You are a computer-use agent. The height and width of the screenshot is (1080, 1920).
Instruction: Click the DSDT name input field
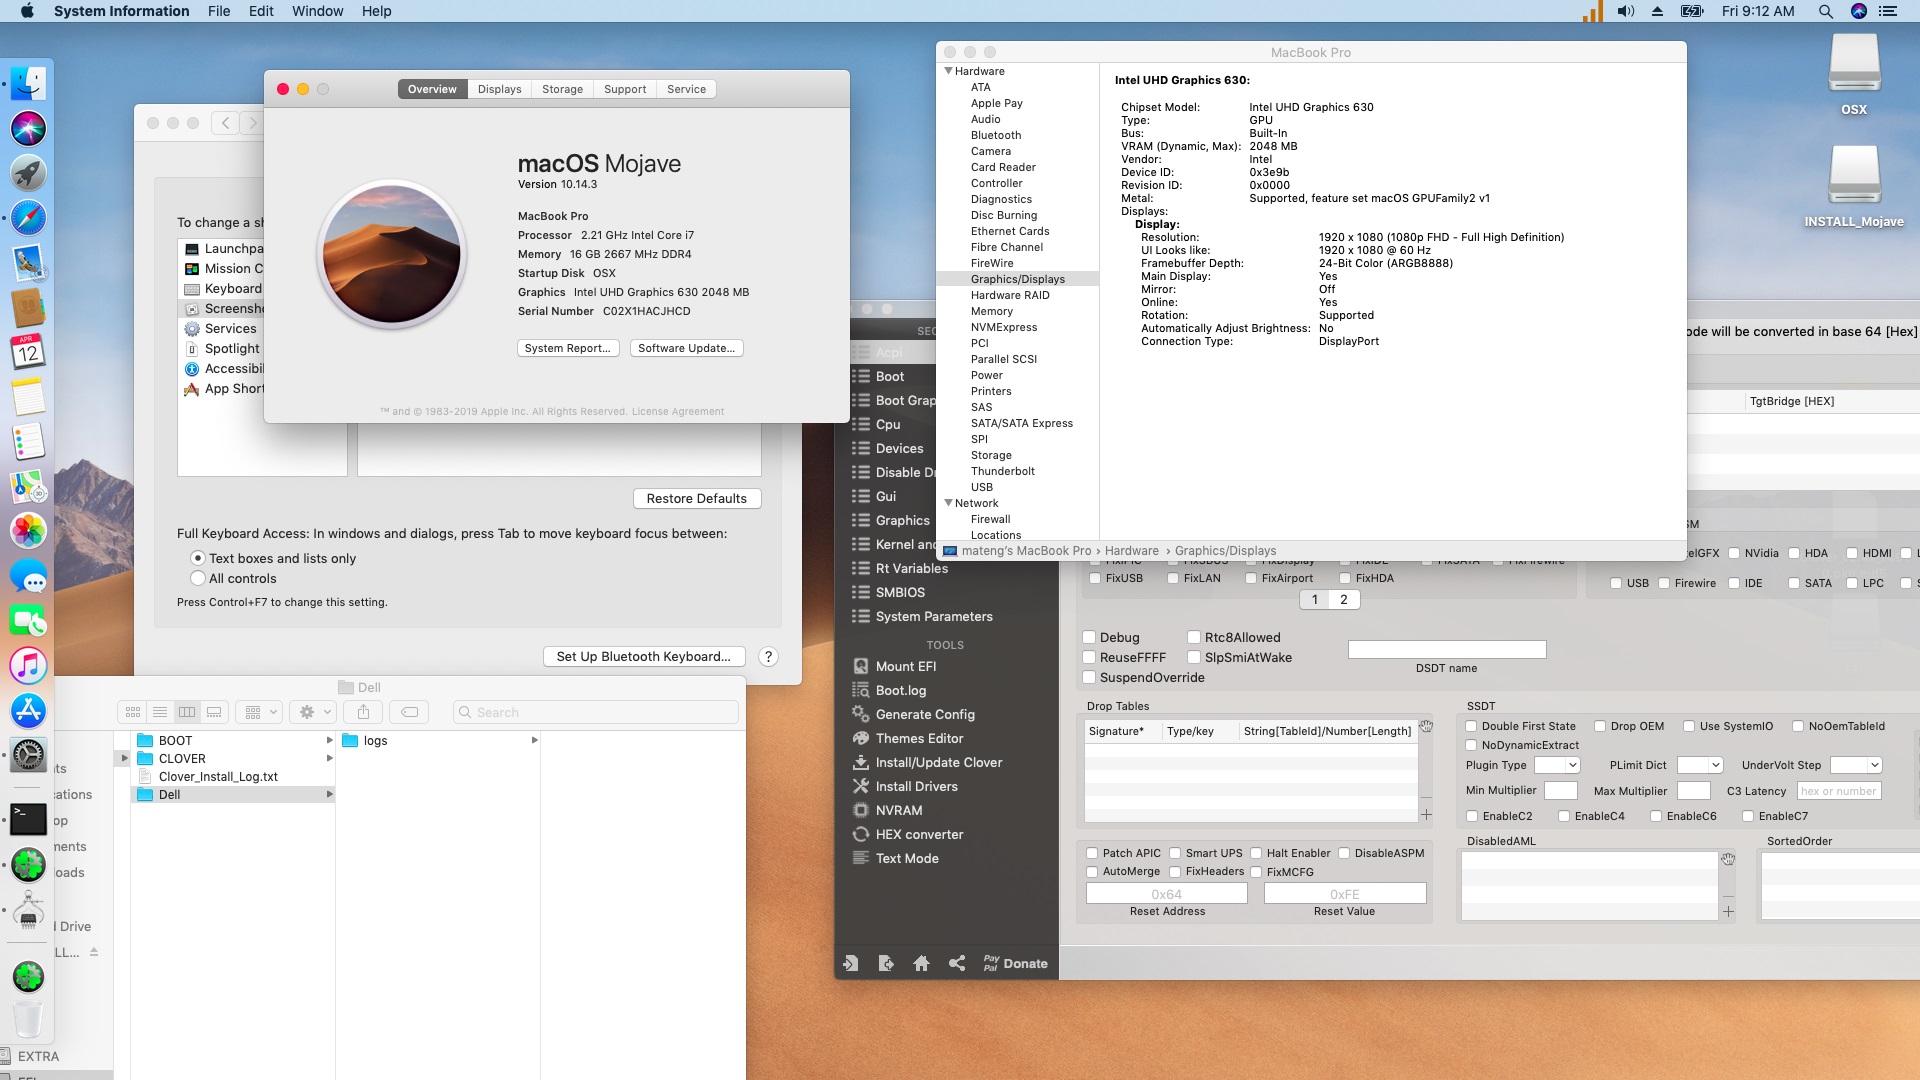pos(1447,649)
